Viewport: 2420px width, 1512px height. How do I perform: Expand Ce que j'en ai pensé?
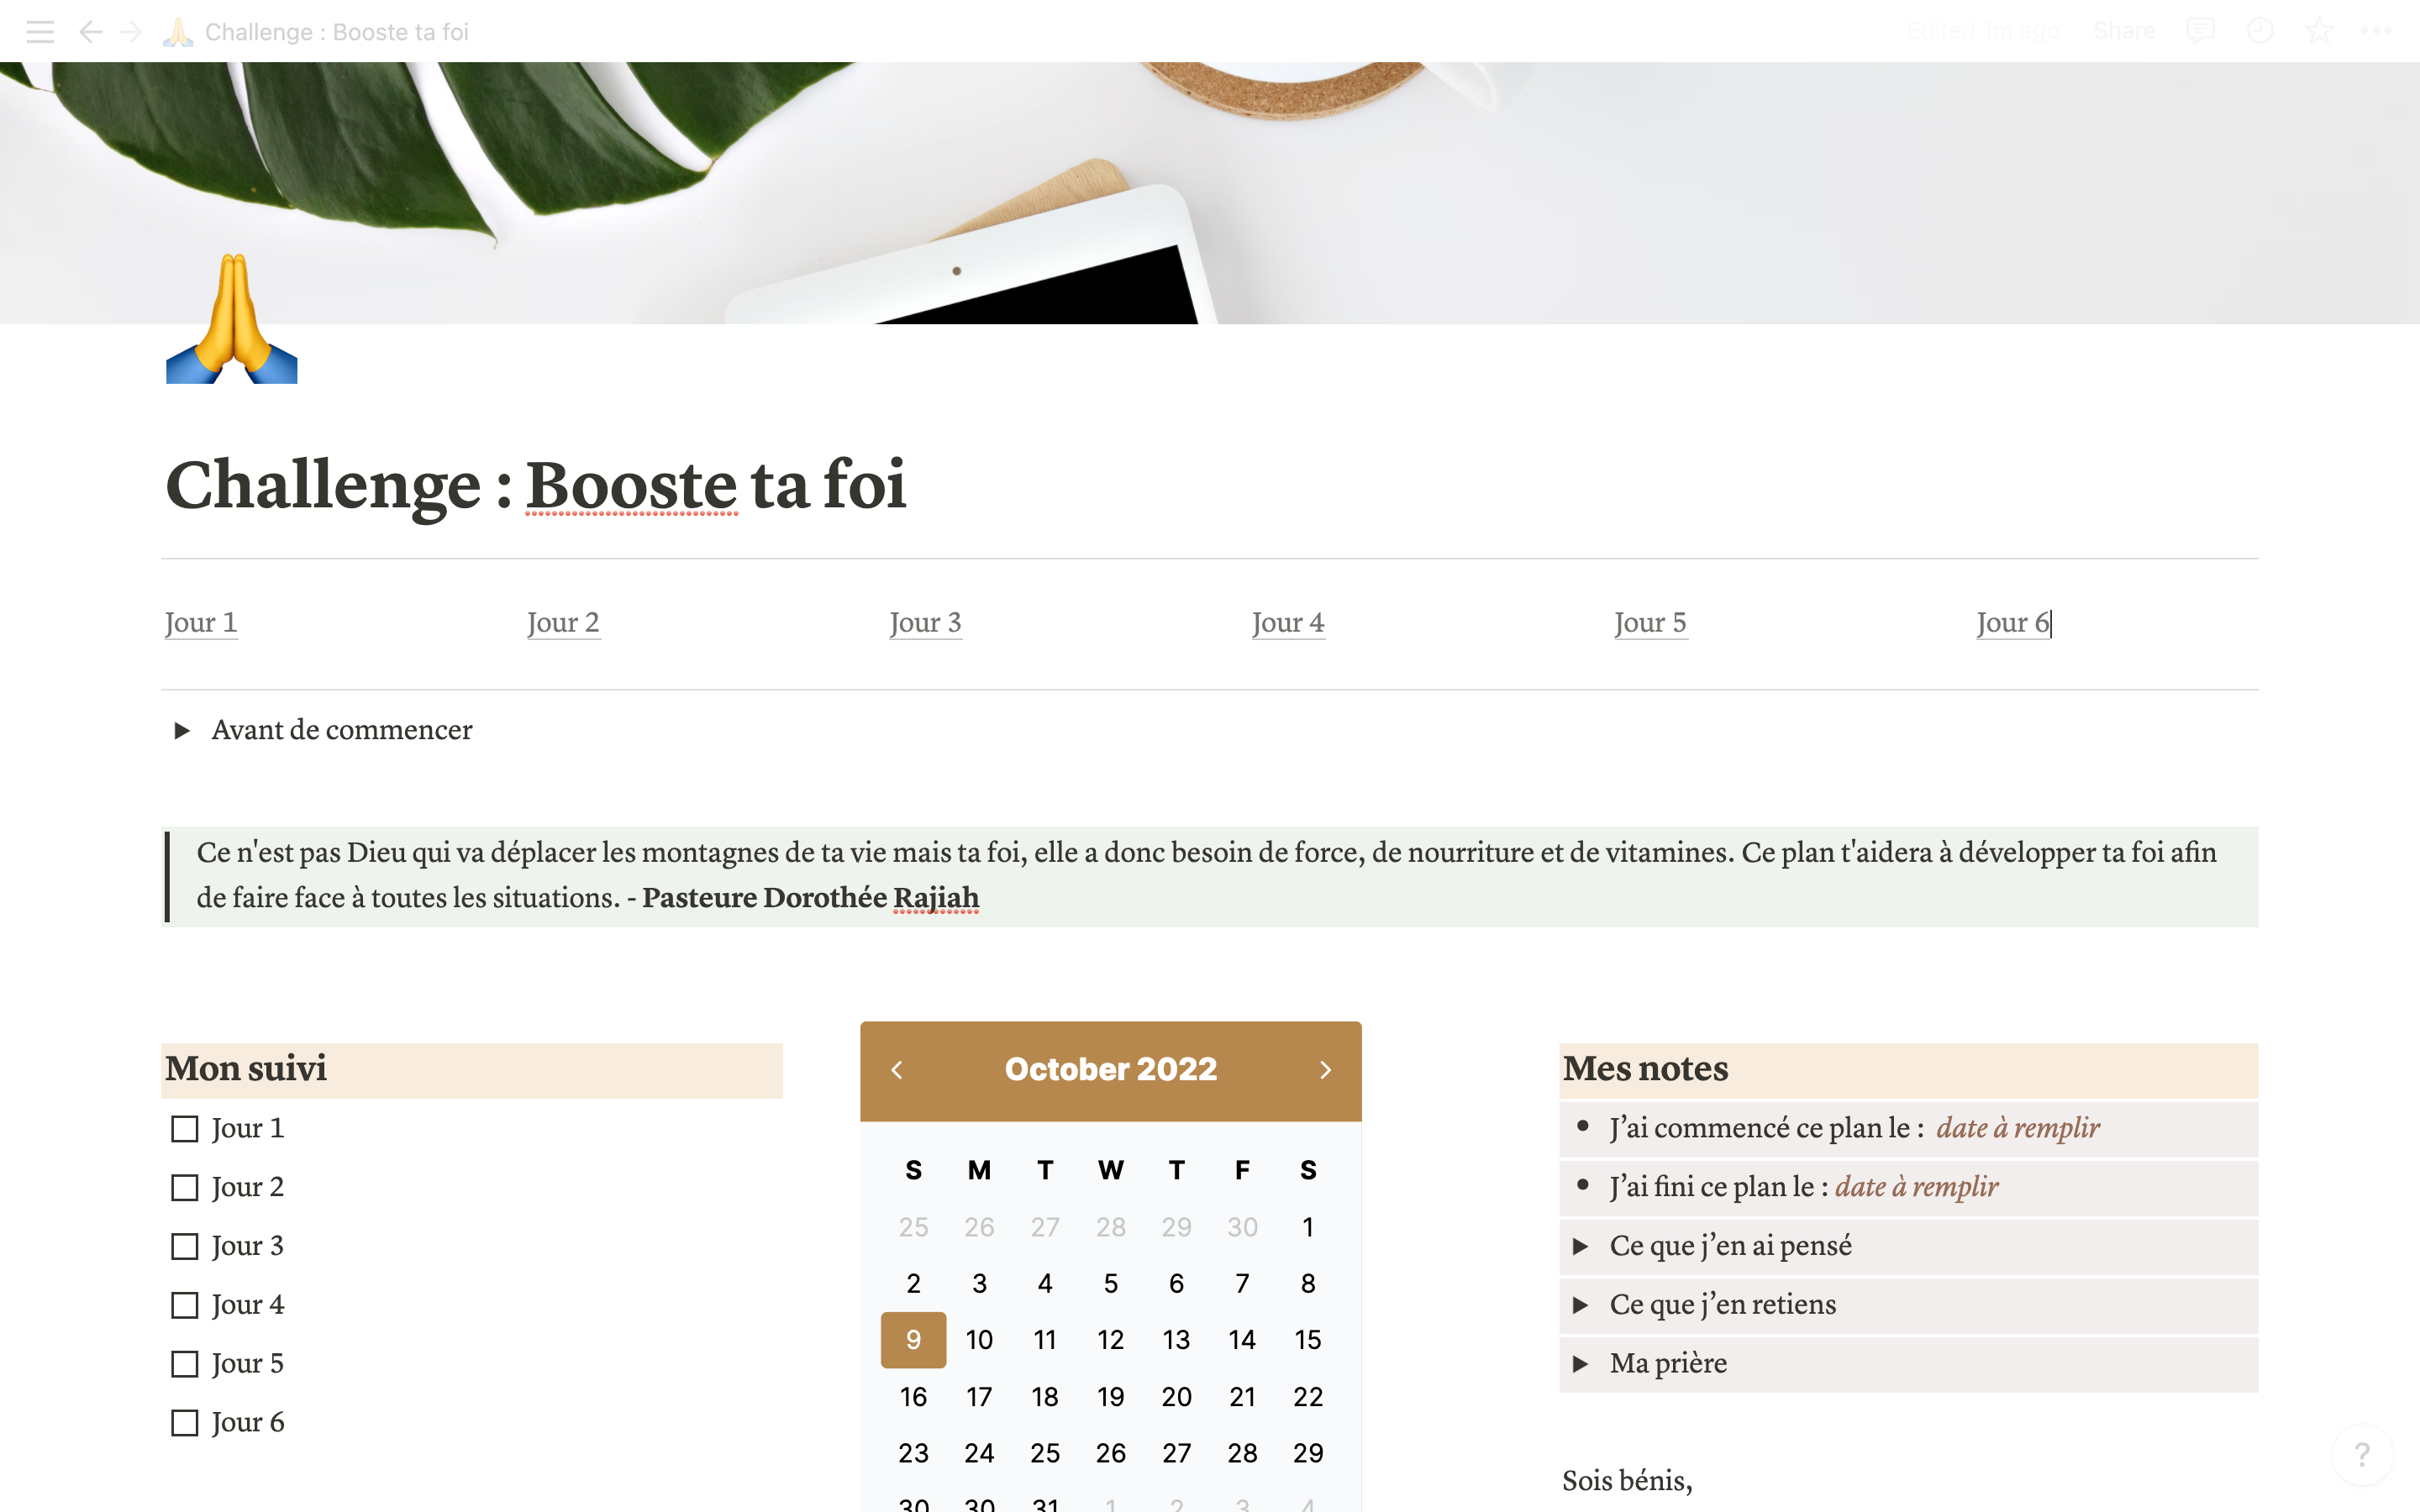click(1580, 1246)
